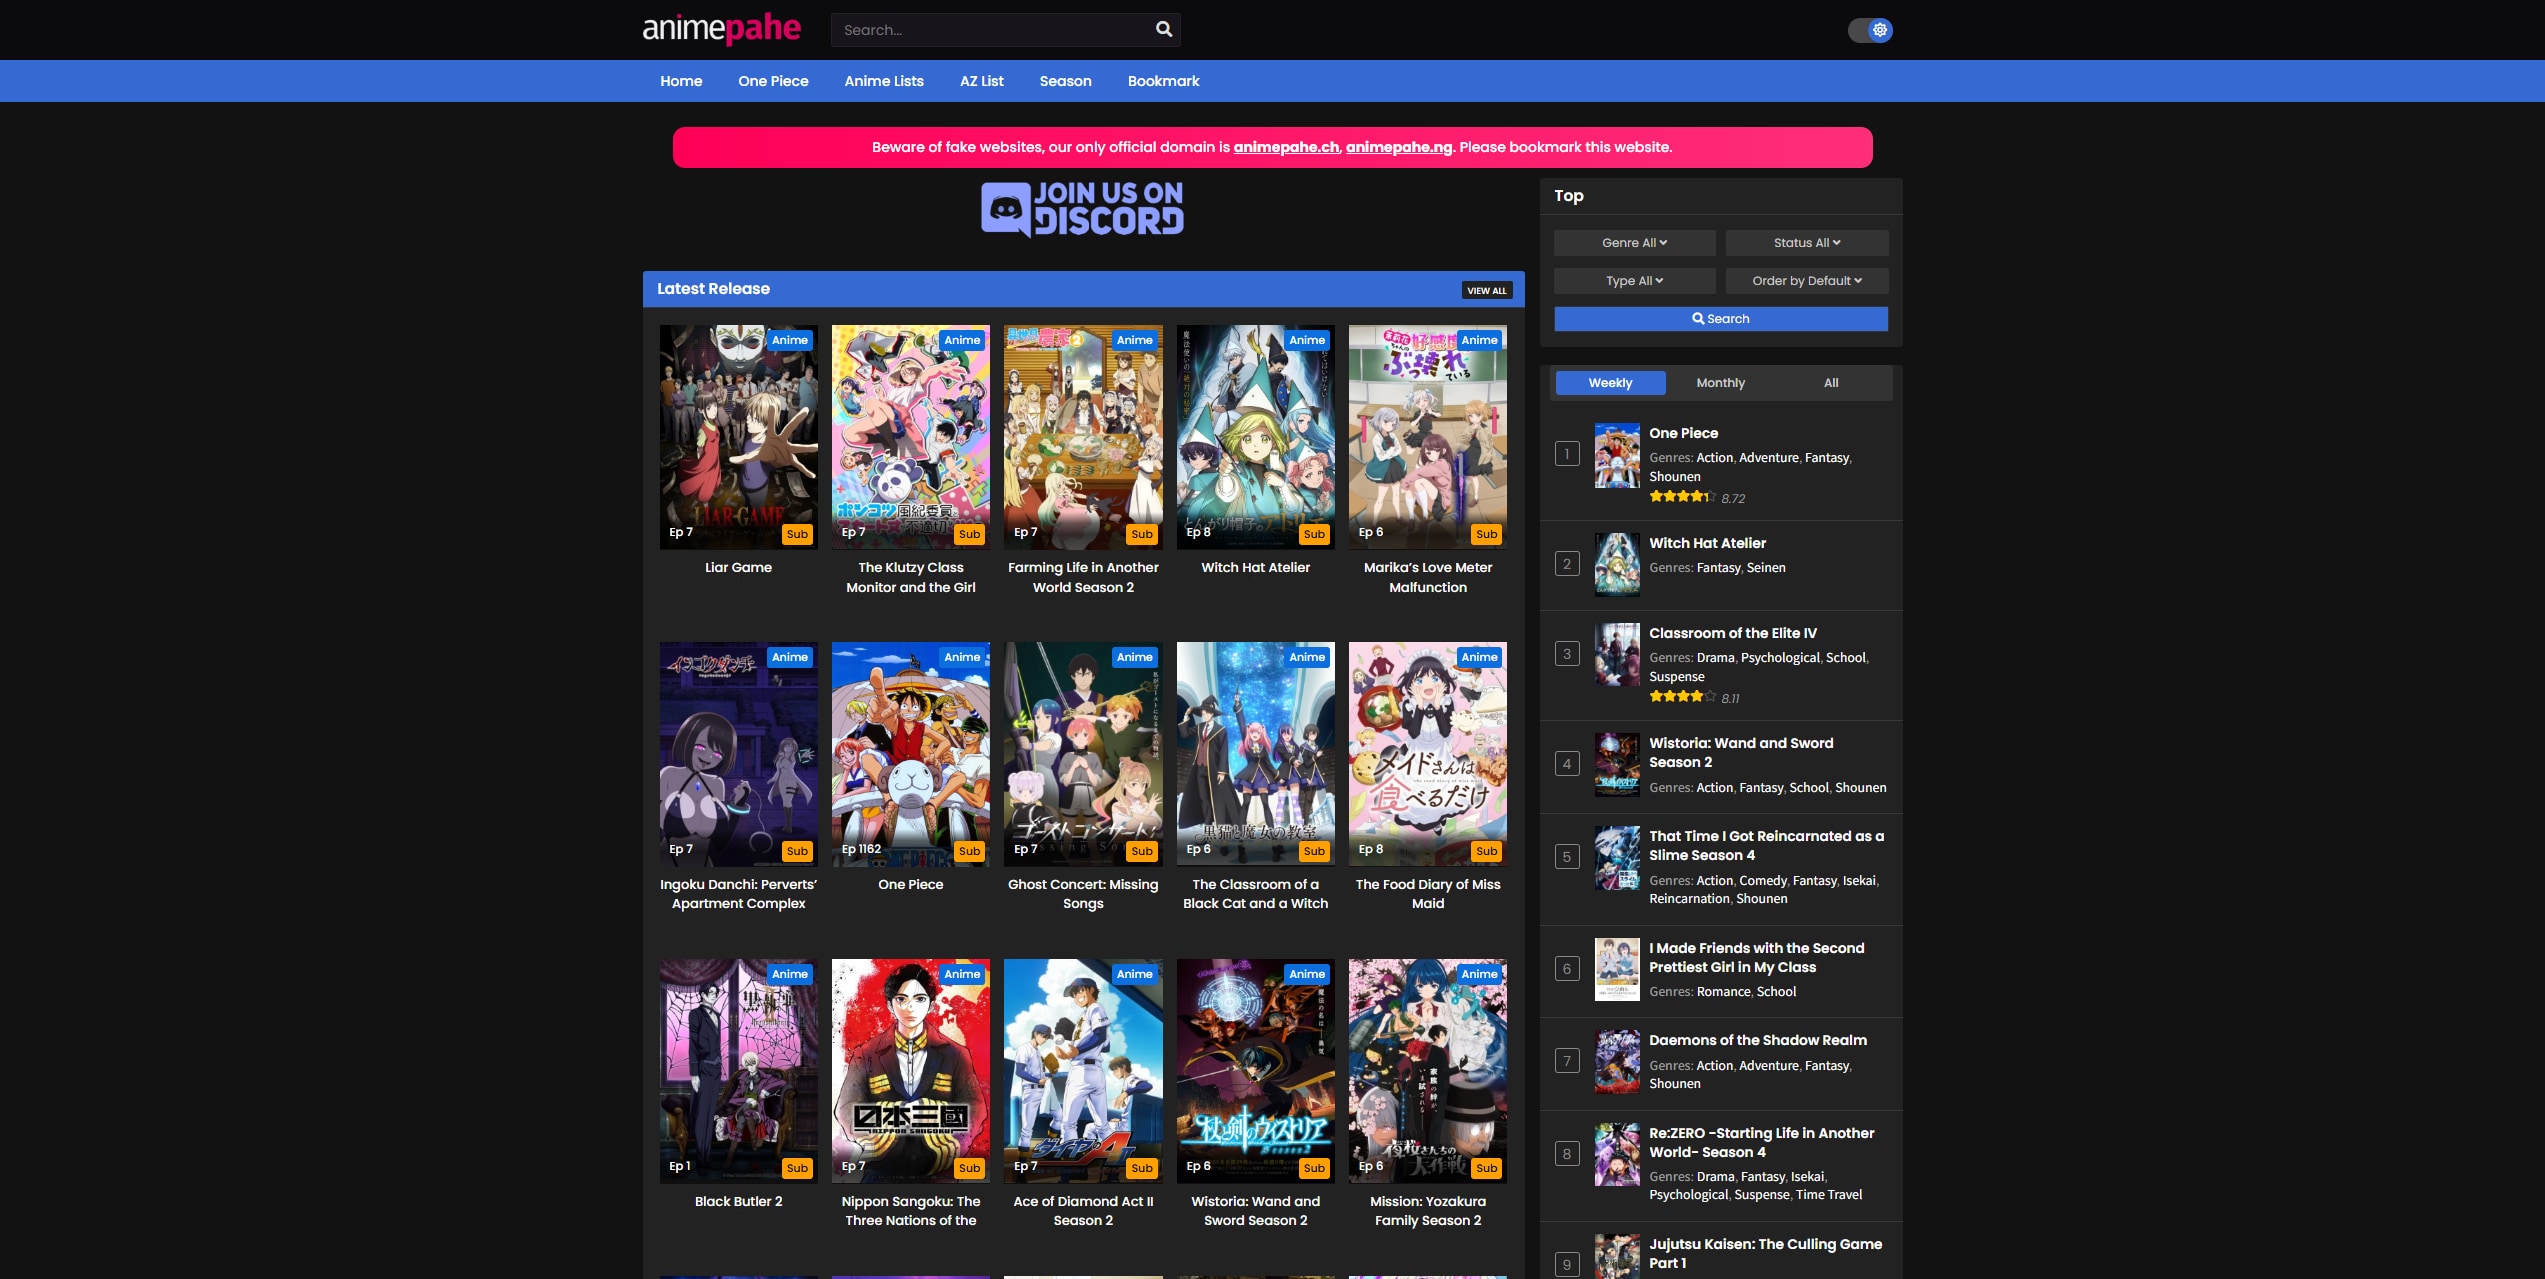The image size is (2545, 1279).
Task: Open Ghost Concert: Missing Songs poster
Action: [x=1083, y=754]
